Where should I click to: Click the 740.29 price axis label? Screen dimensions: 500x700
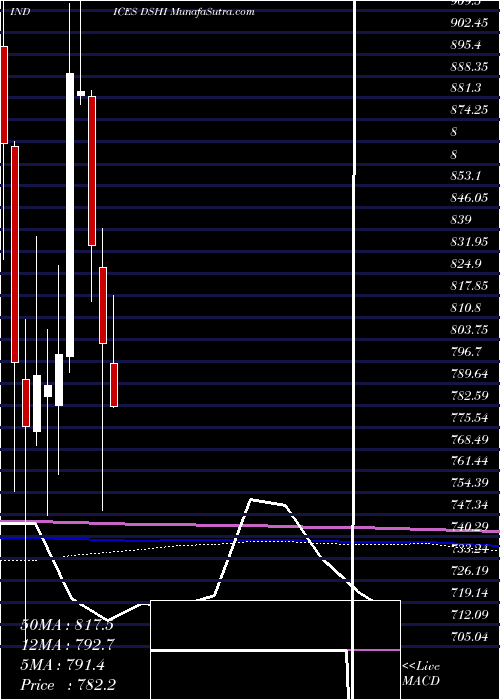coord(469,527)
